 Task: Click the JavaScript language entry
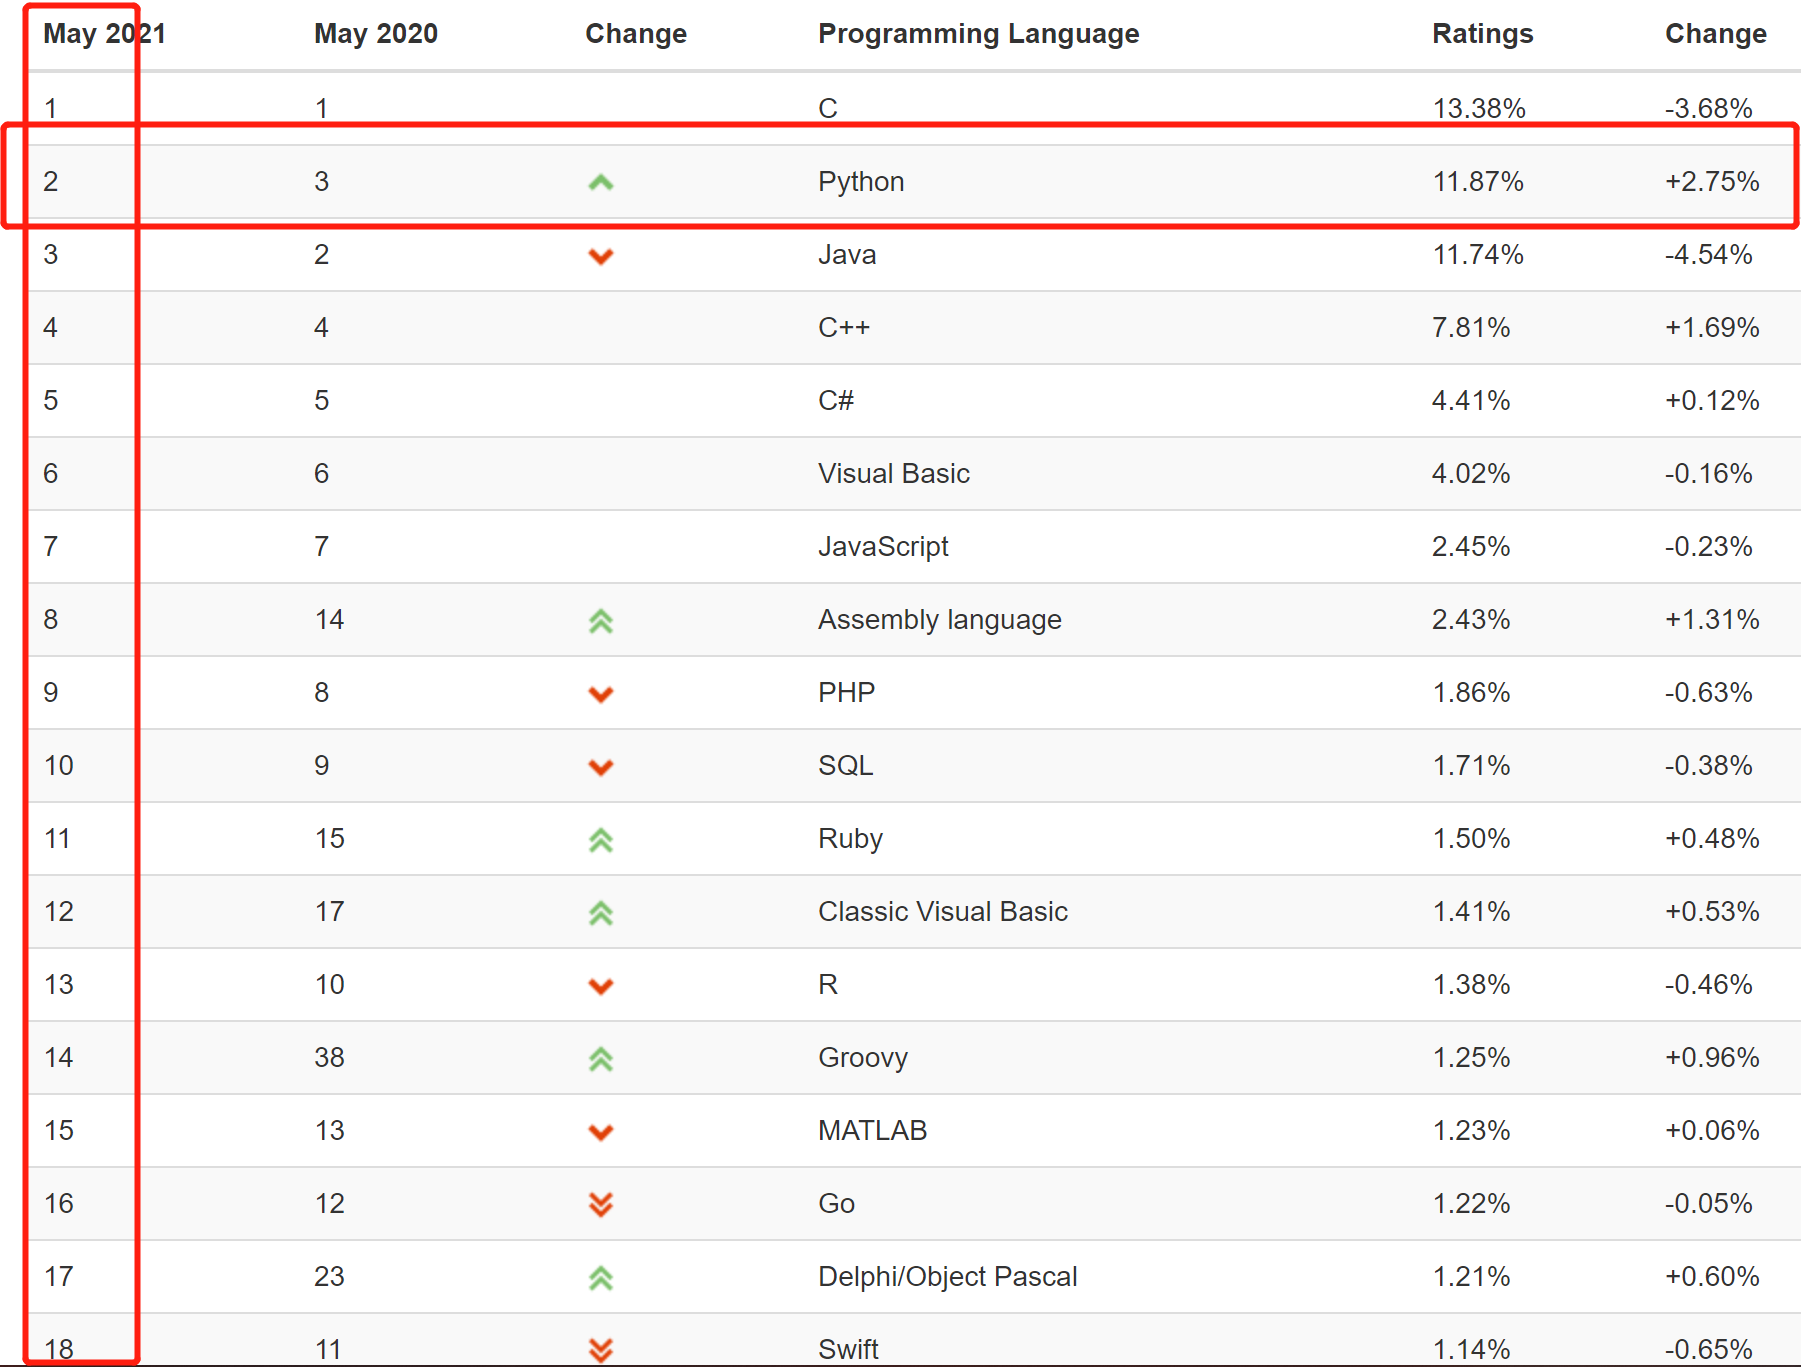click(x=882, y=547)
